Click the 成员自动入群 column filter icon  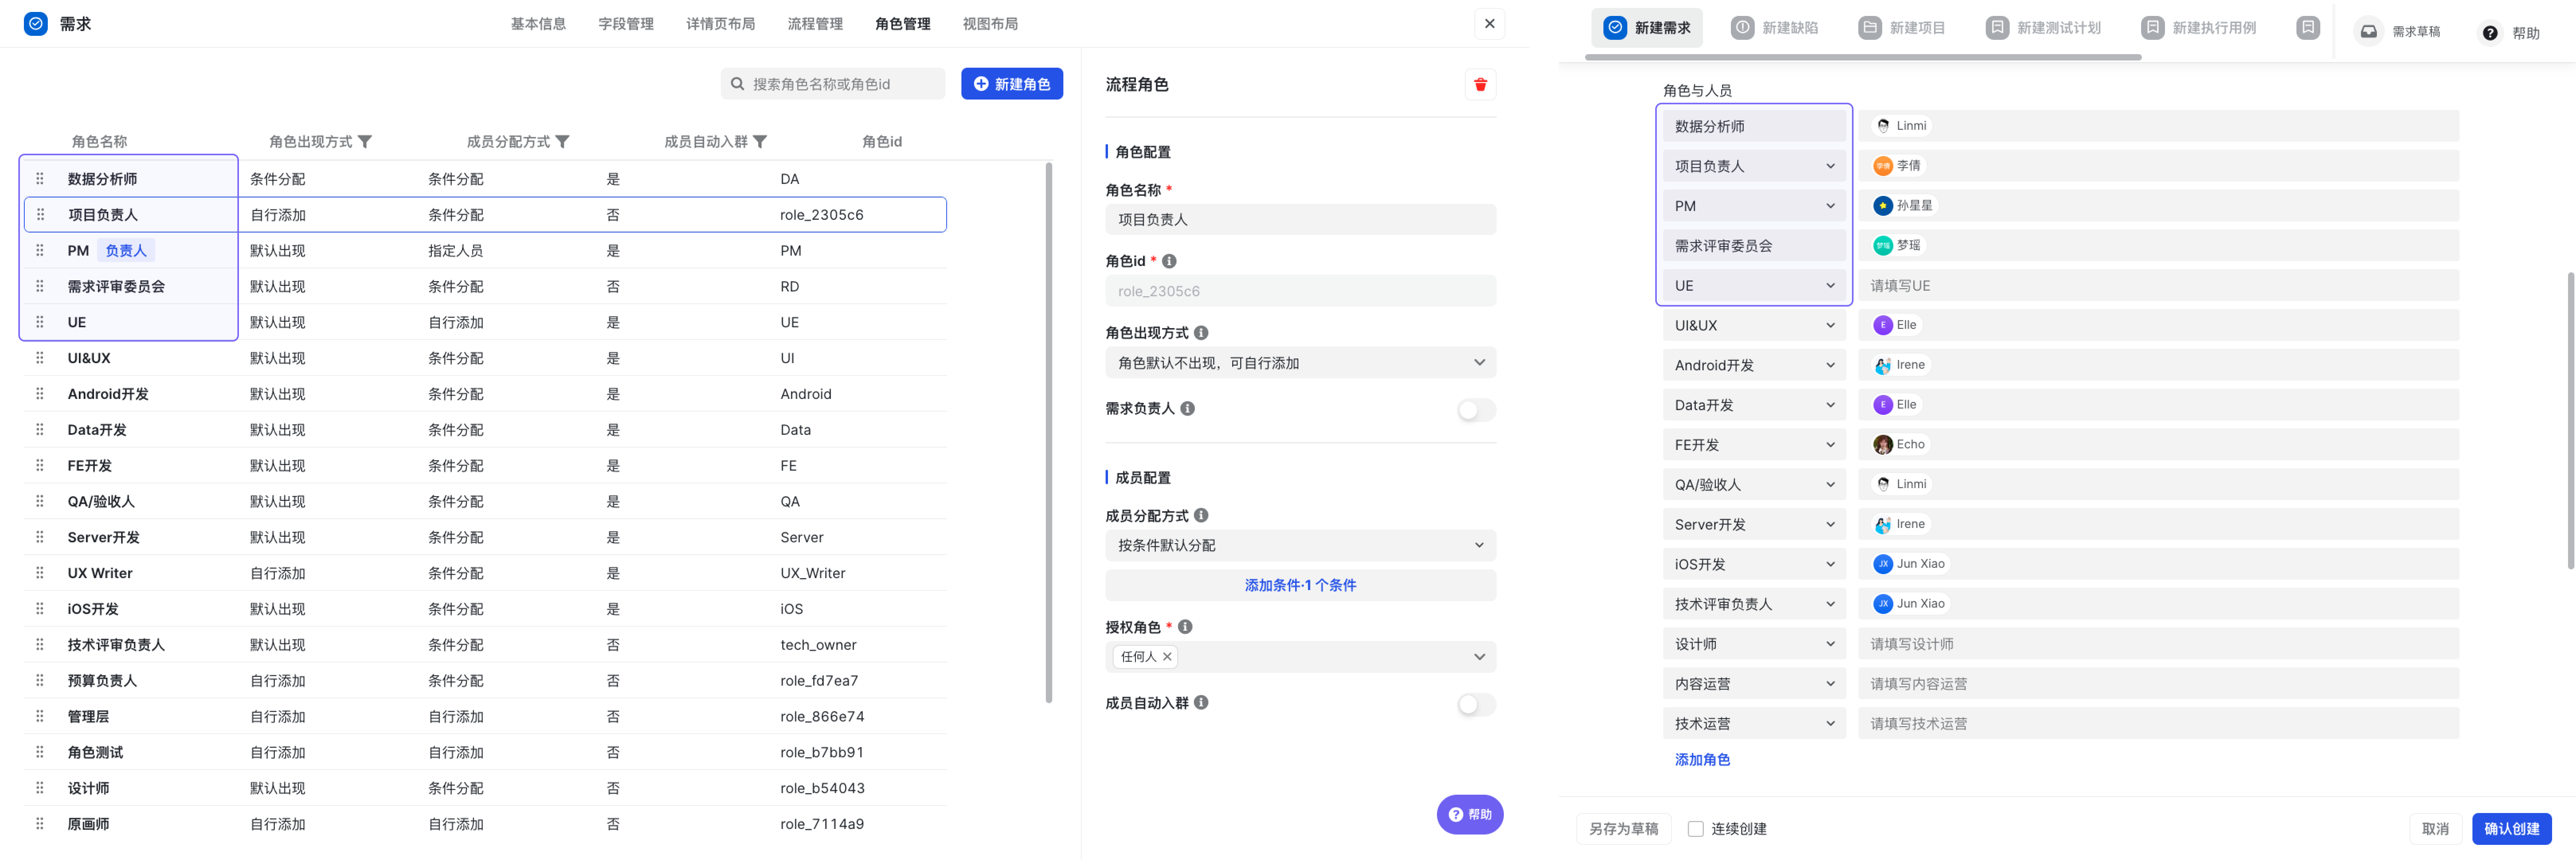coord(760,142)
